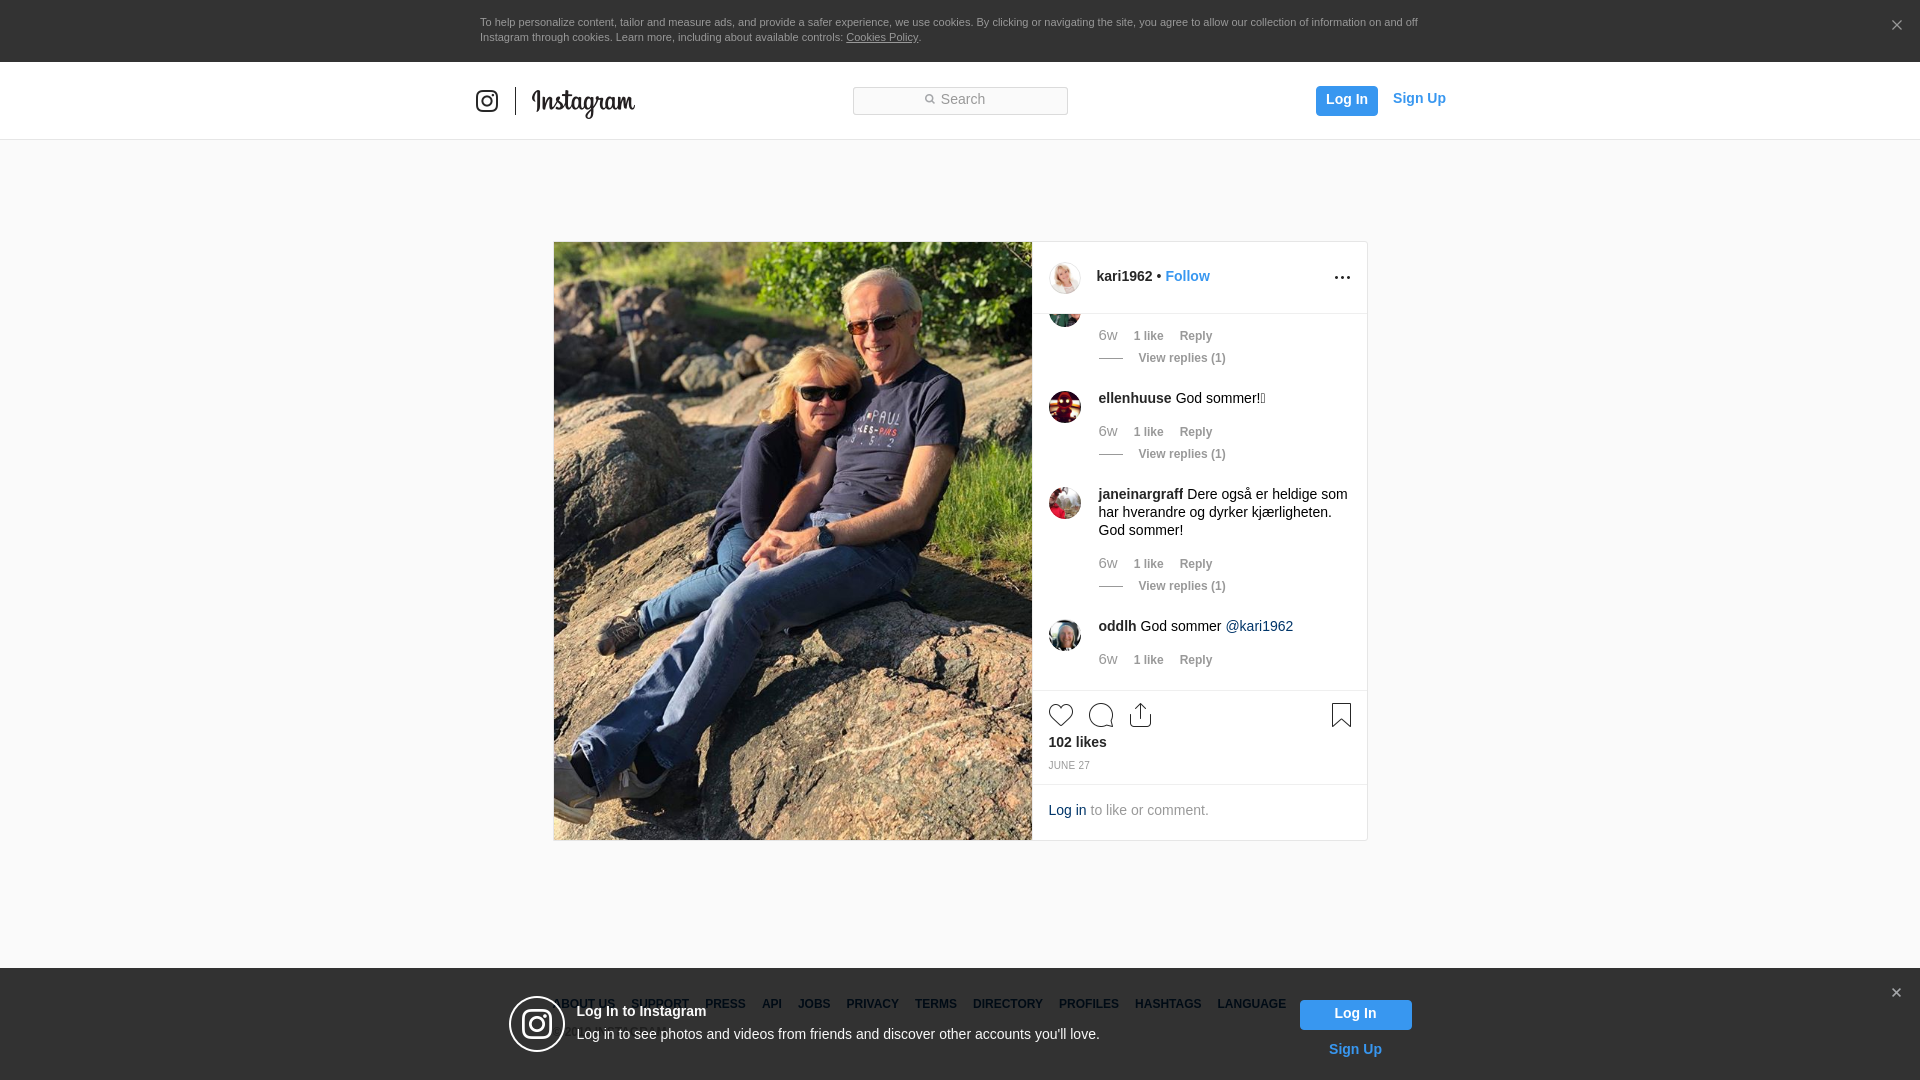Viewport: 1920px width, 1080px height.
Task: Close the bottom login banner
Action: tap(1896, 993)
